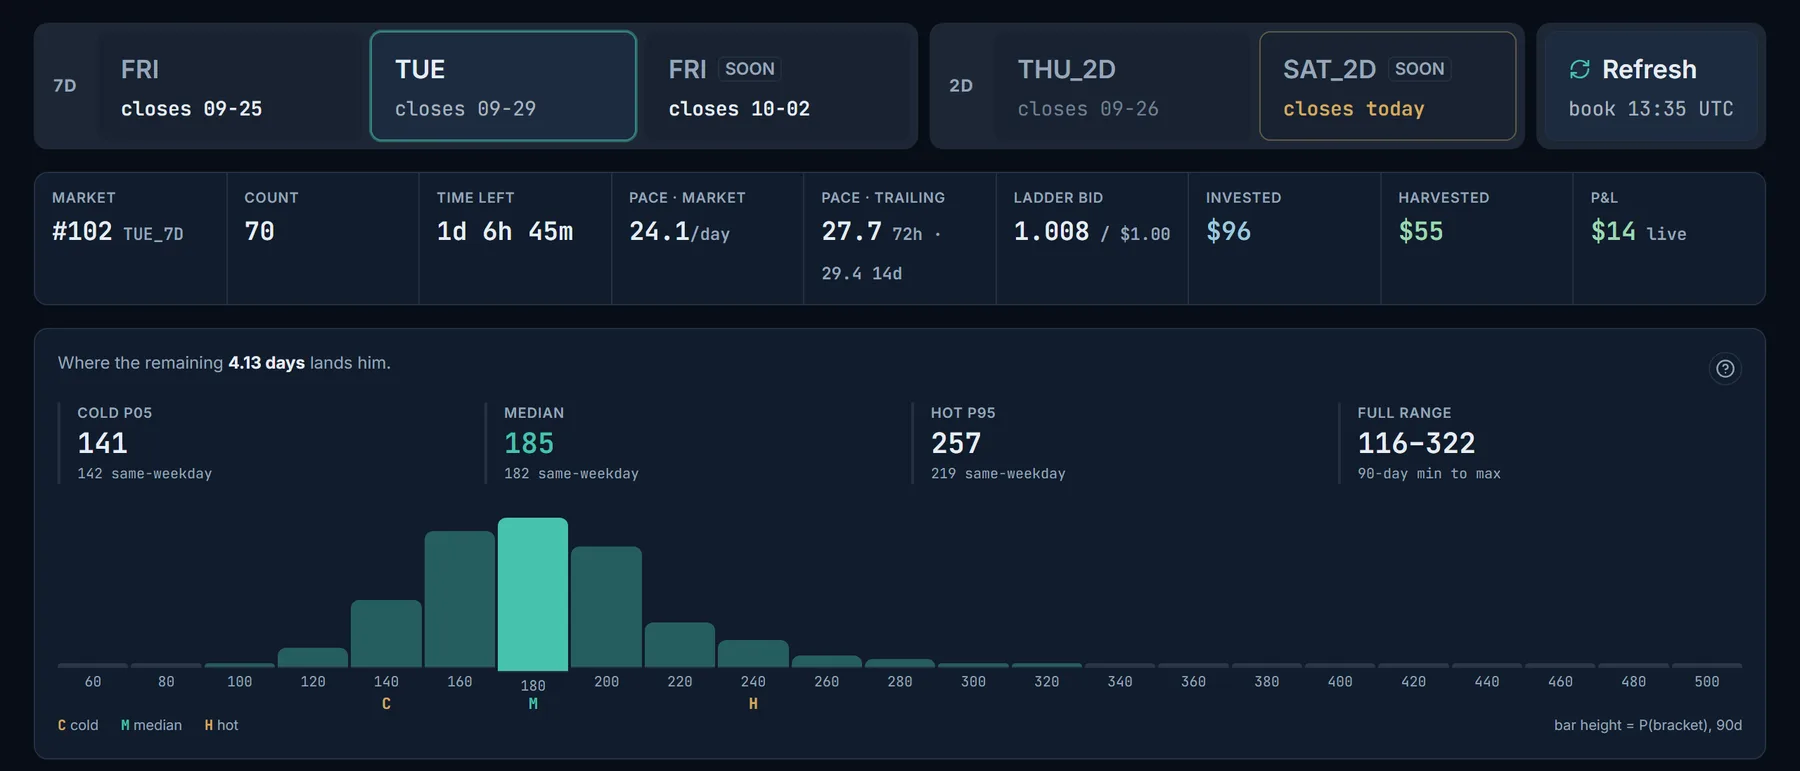Image resolution: width=1800 pixels, height=771 pixels.
Task: Click the harvested amount '$55'
Action: click(1421, 231)
